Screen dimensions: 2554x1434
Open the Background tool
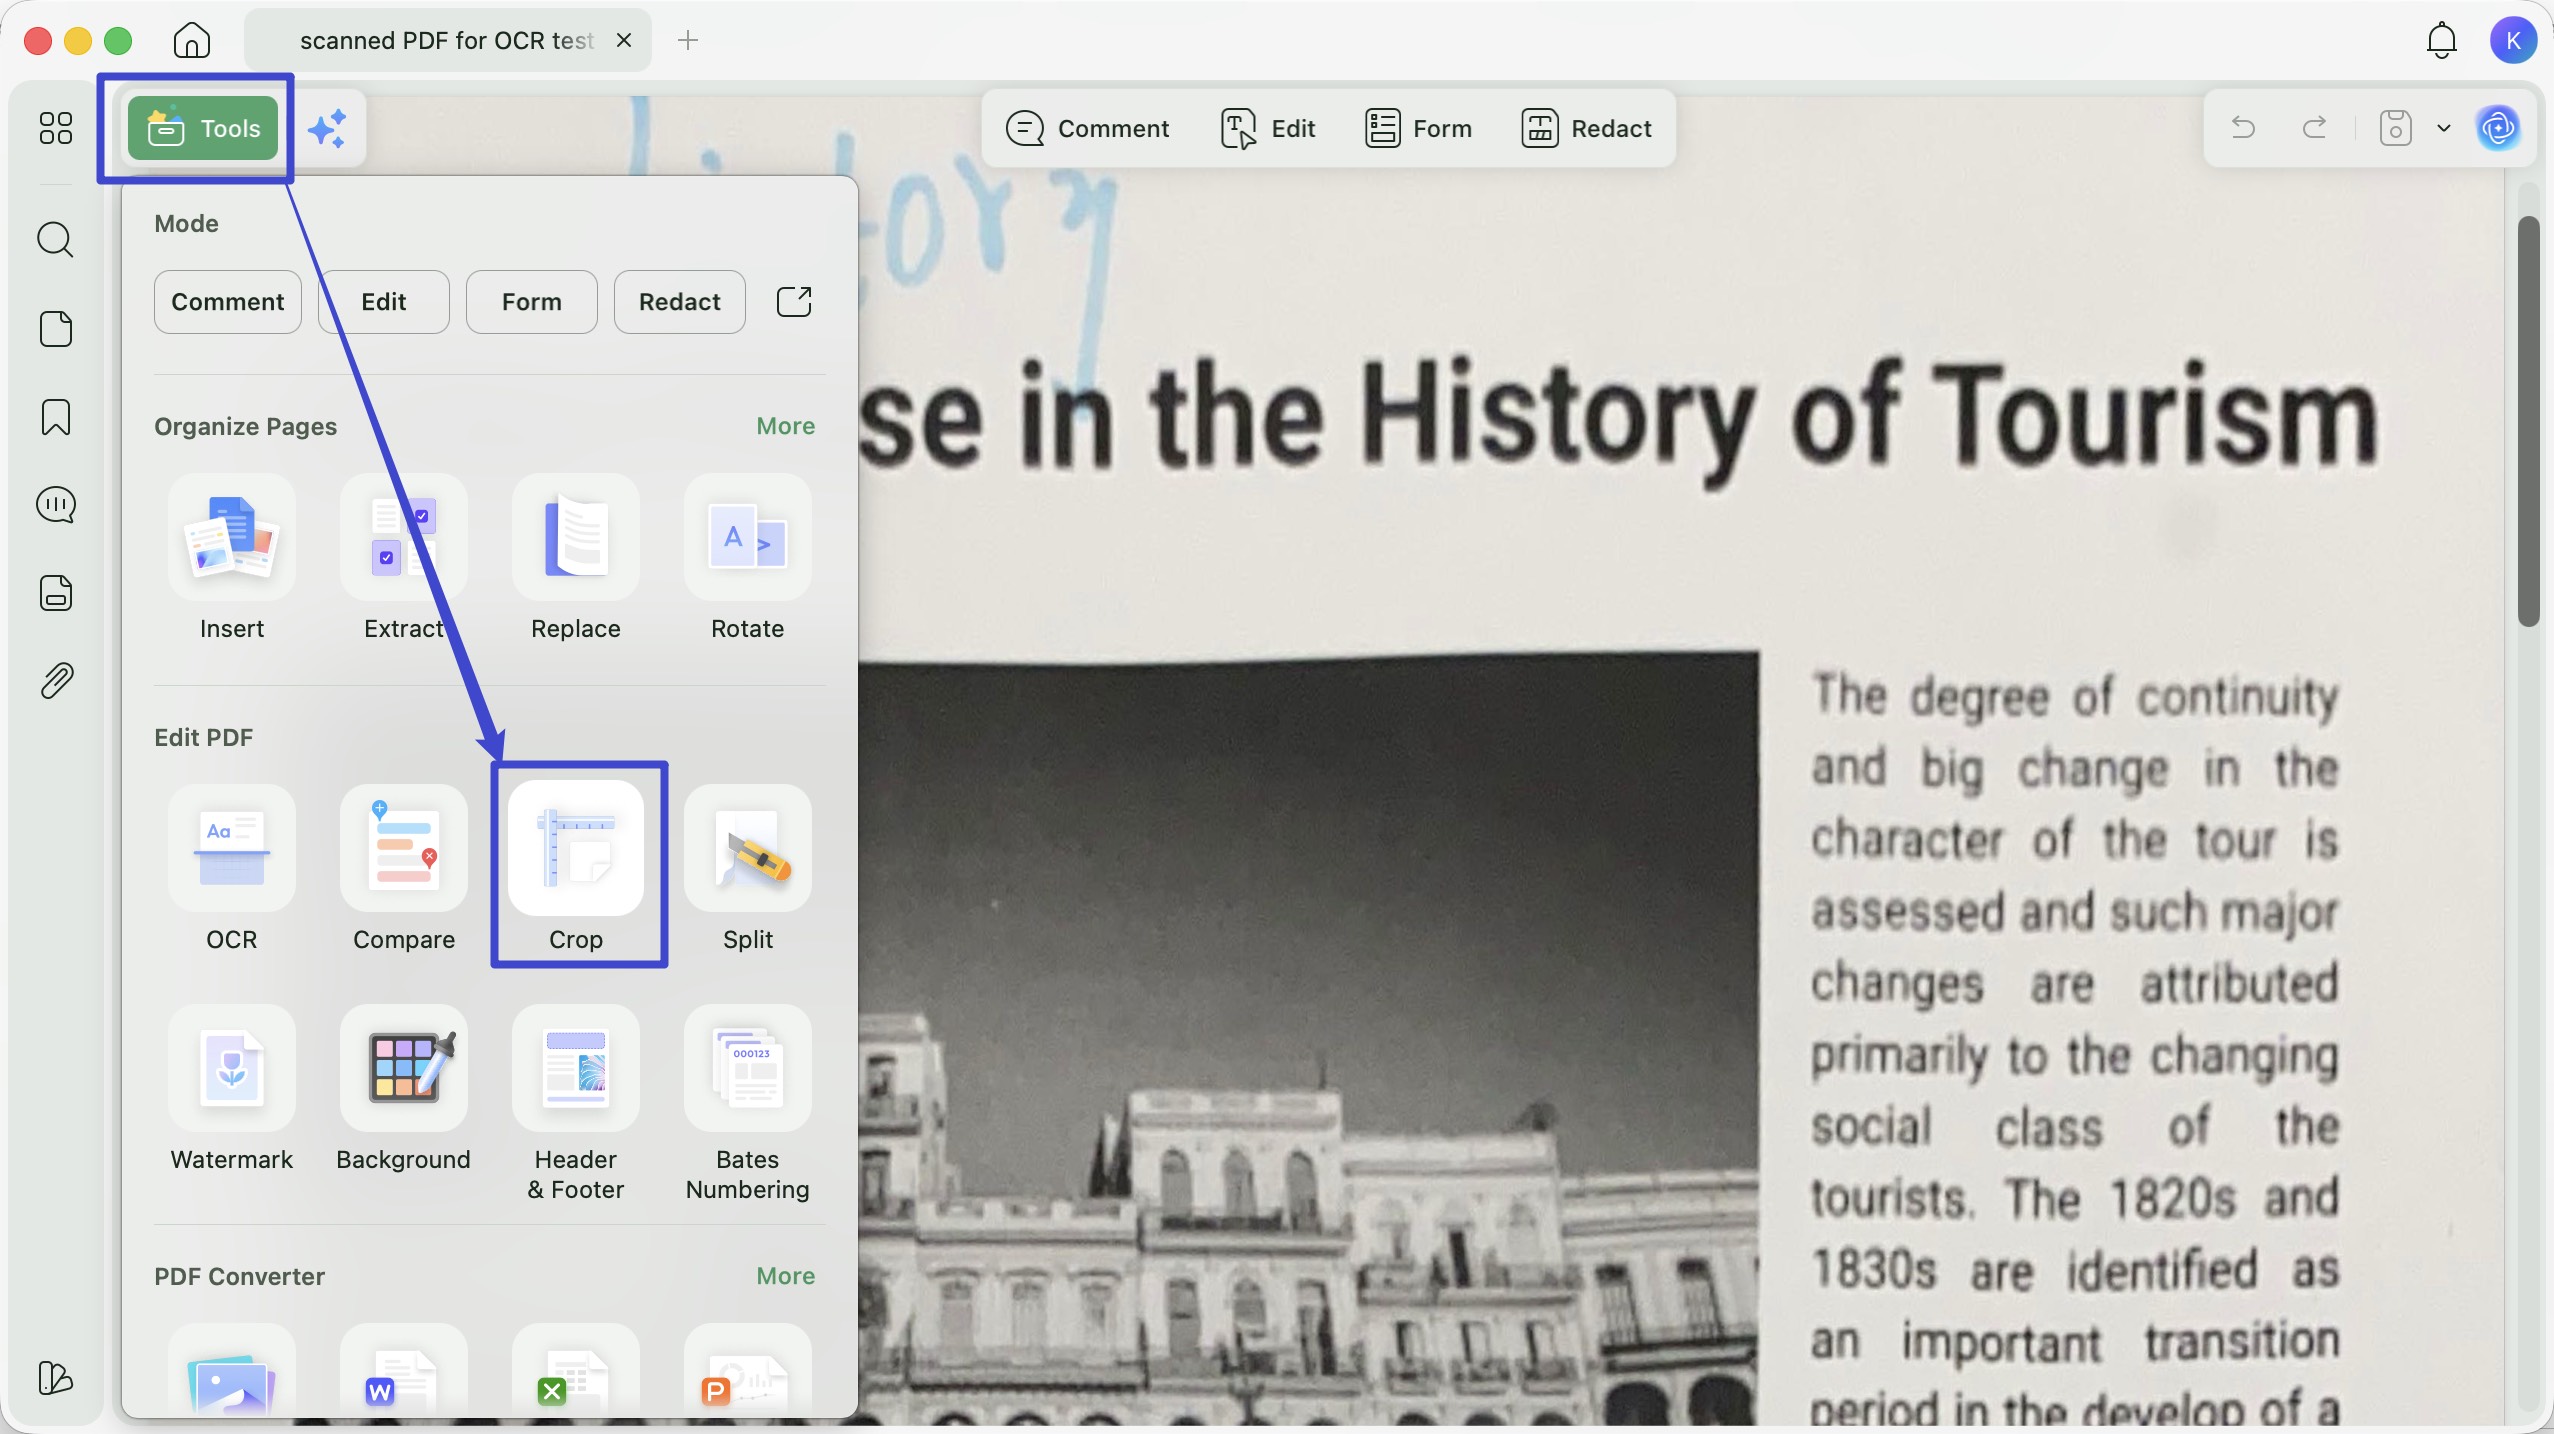pyautogui.click(x=404, y=1089)
